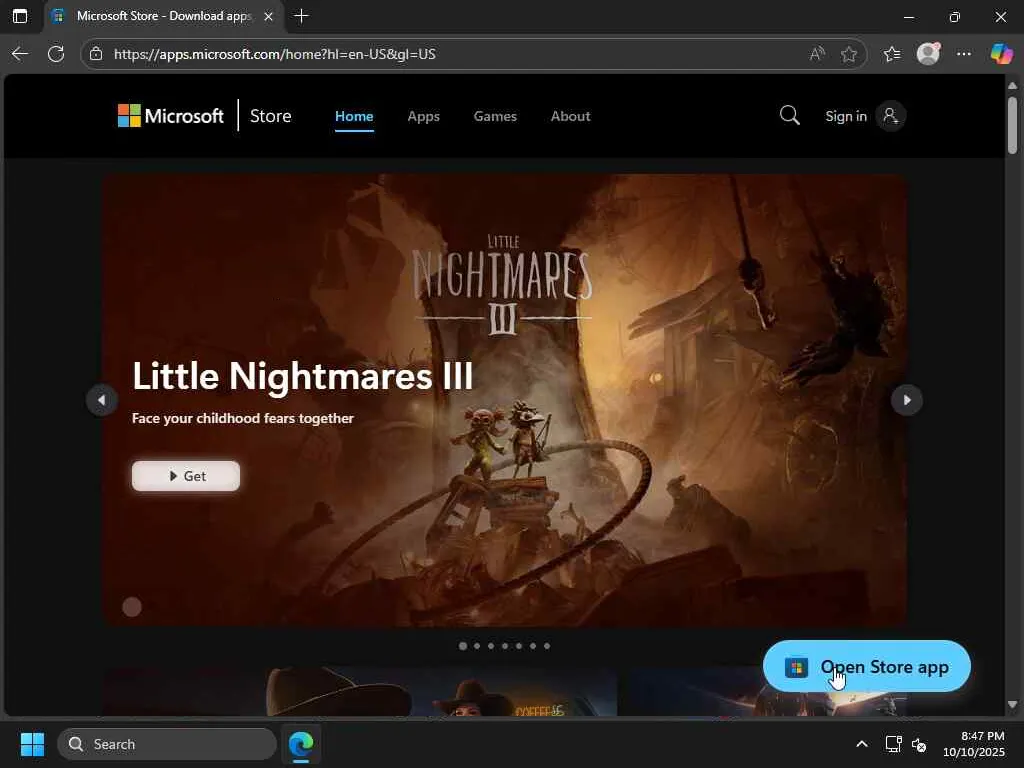Select the second carousel page dot
This screenshot has height=768, width=1024.
click(x=477, y=646)
